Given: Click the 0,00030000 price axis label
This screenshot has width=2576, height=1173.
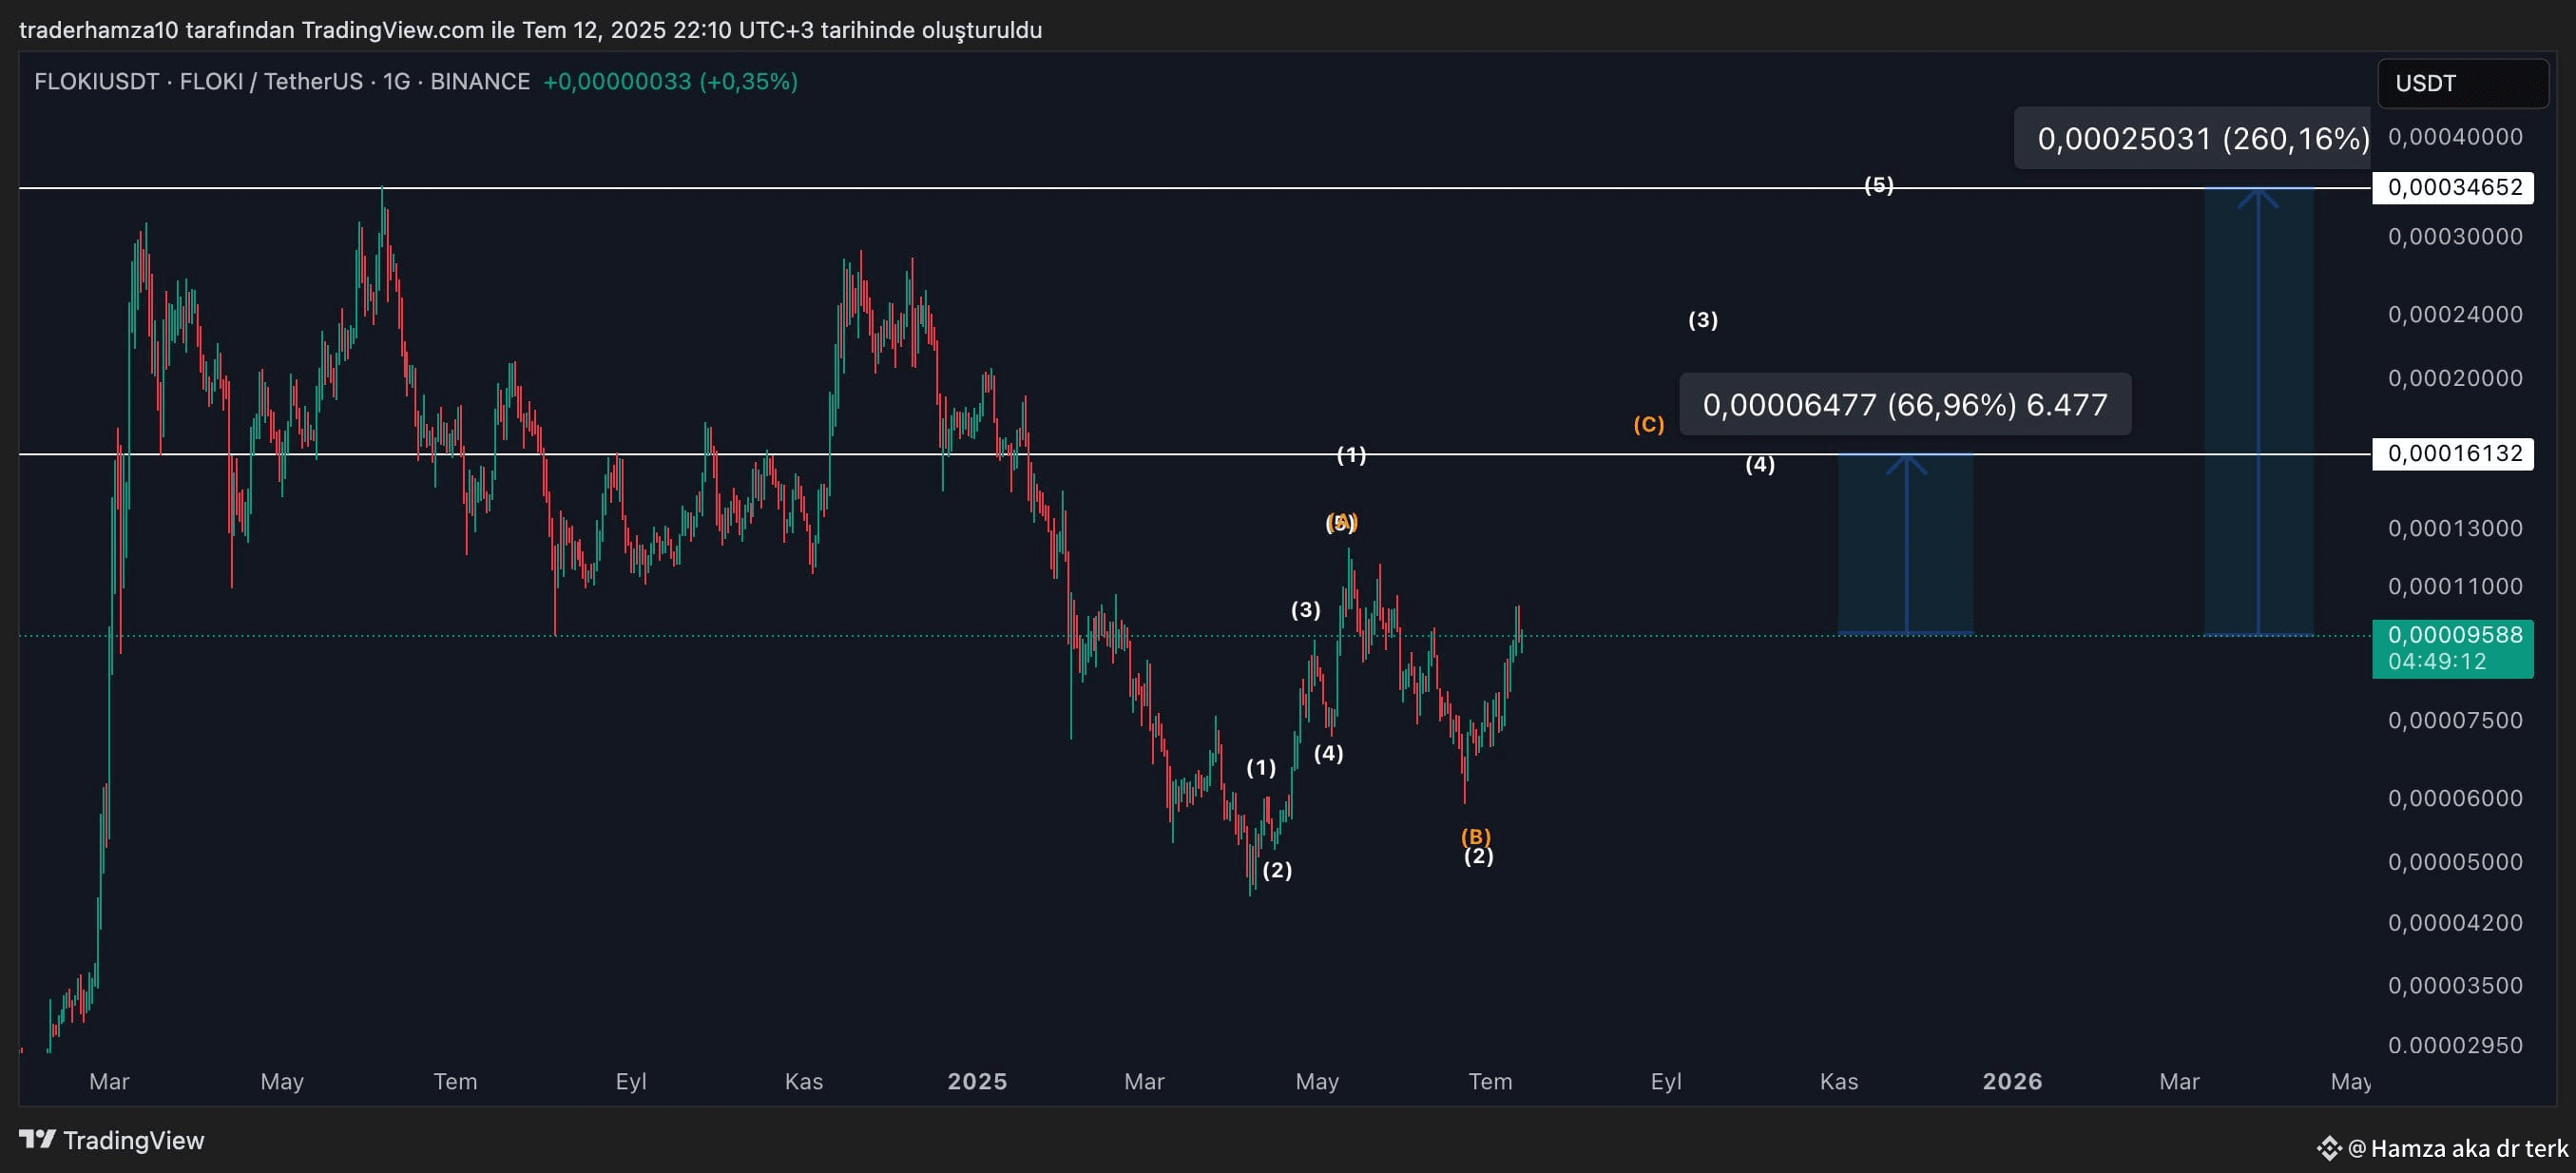Looking at the screenshot, I should [2455, 236].
